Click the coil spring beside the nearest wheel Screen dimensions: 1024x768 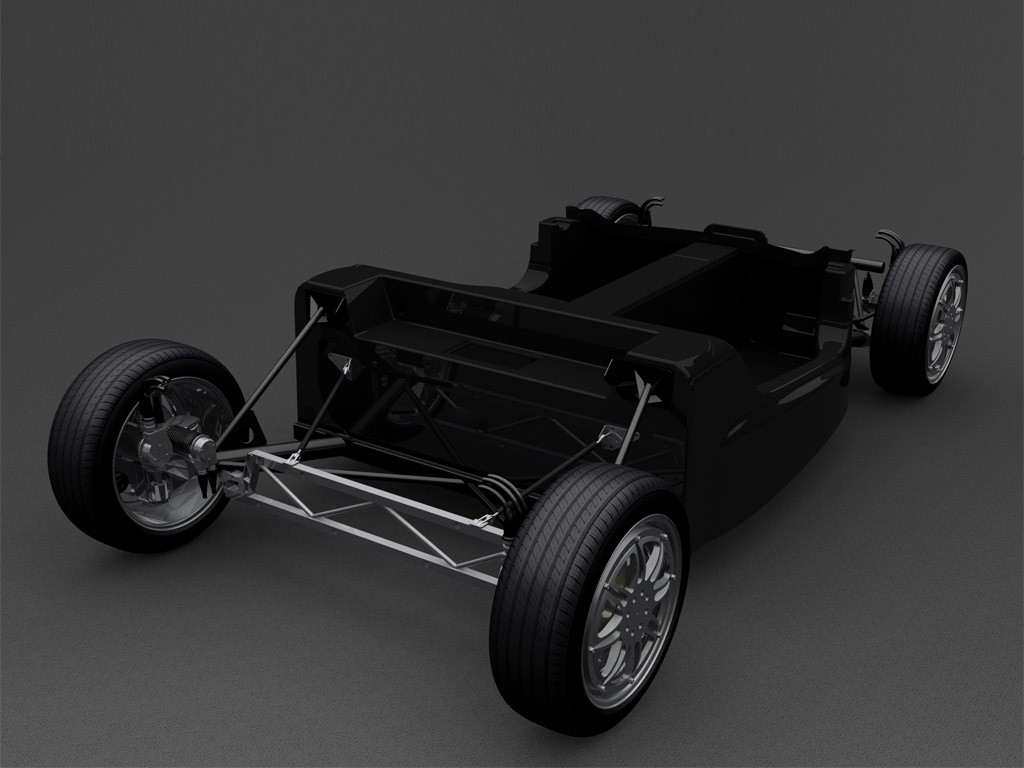click(506, 496)
